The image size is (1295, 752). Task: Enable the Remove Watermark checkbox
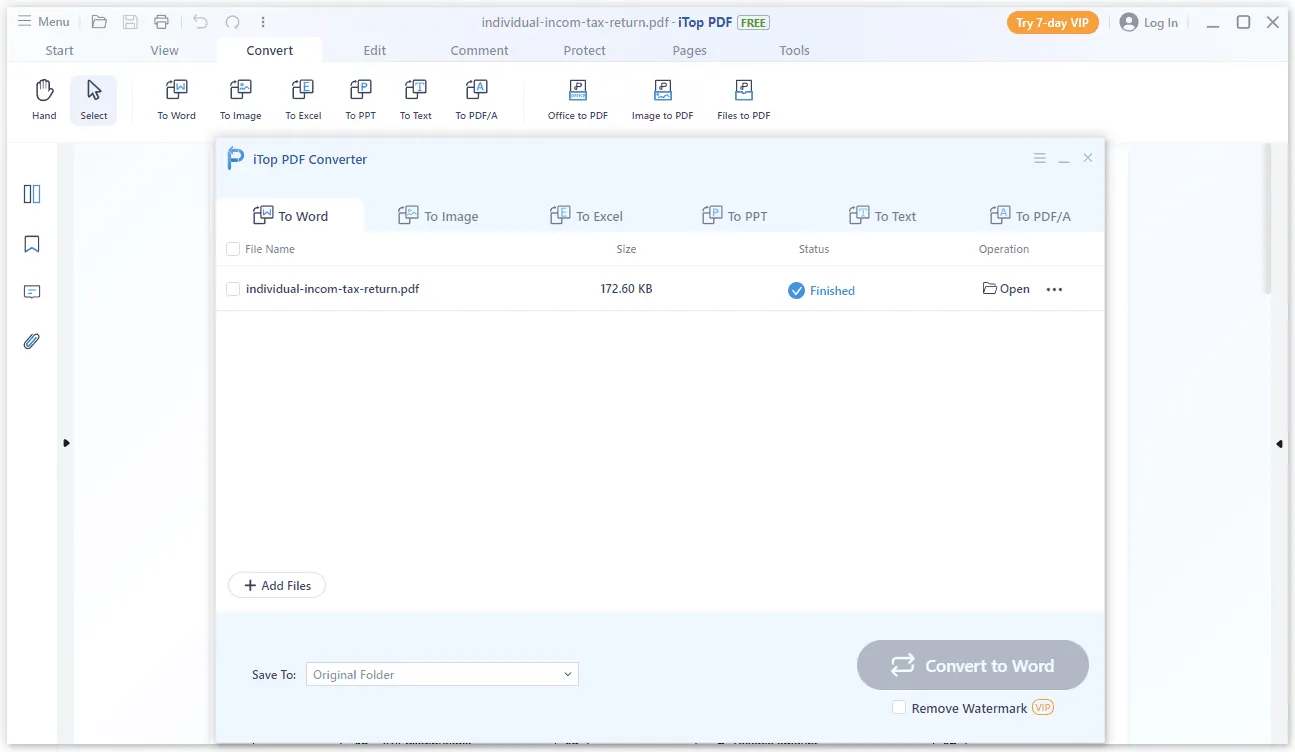point(899,708)
